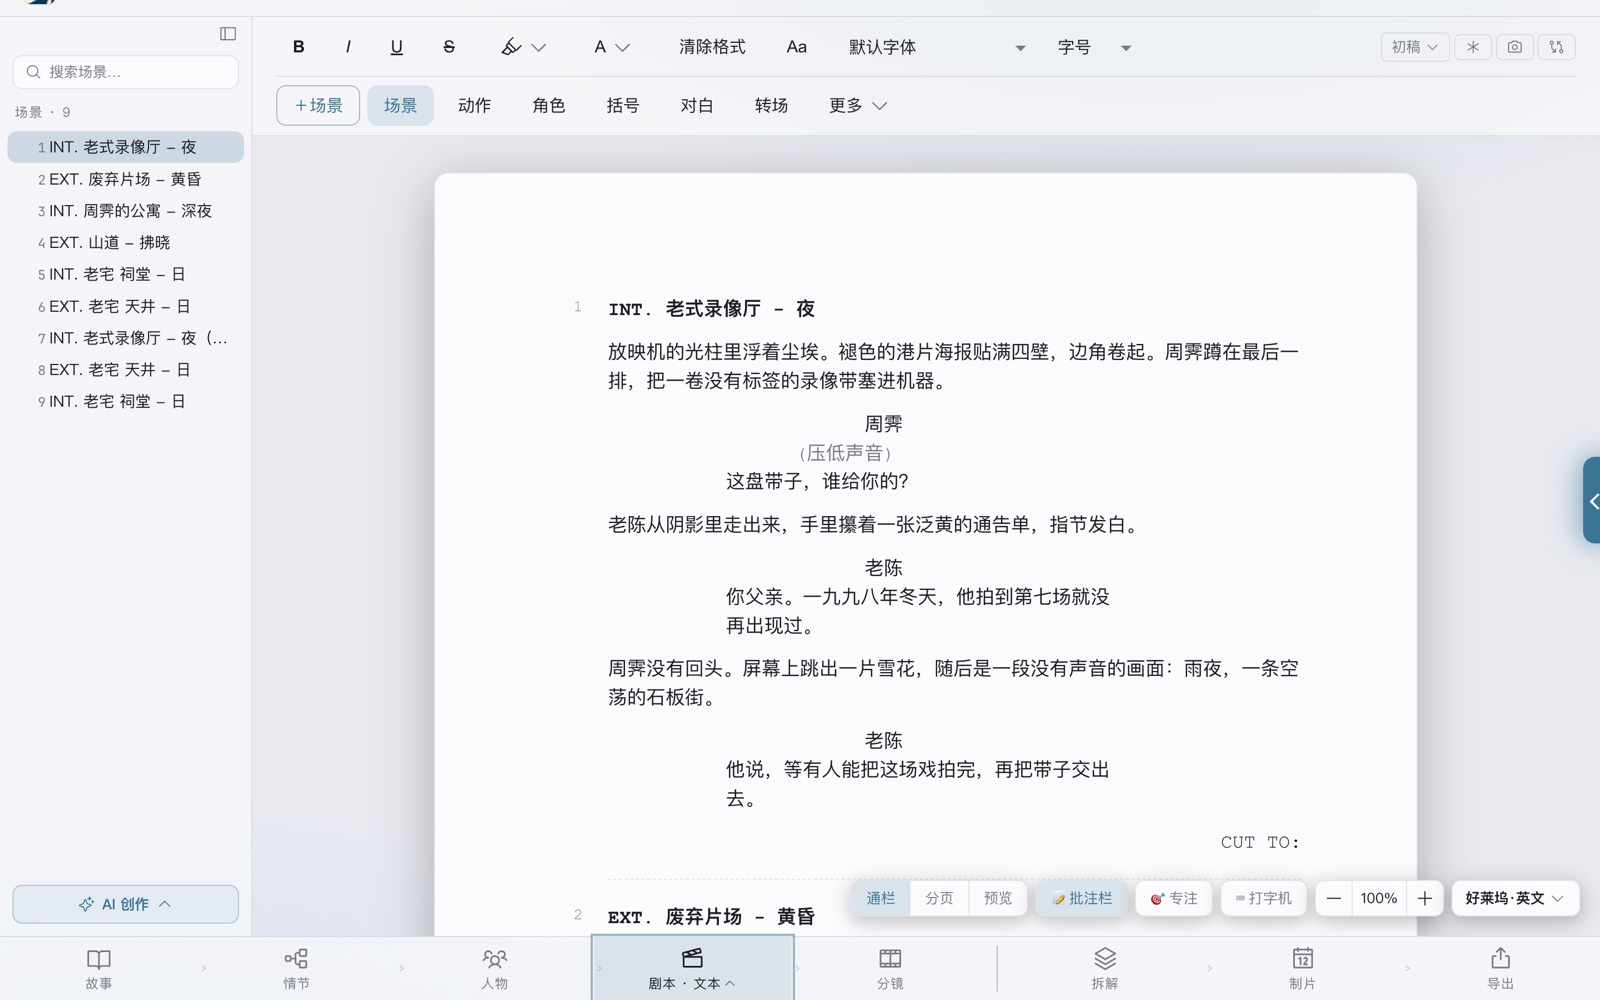Select scene 9 INT. 老宅 祠堂 – 日
Image resolution: width=1600 pixels, height=1000 pixels.
(x=126, y=401)
